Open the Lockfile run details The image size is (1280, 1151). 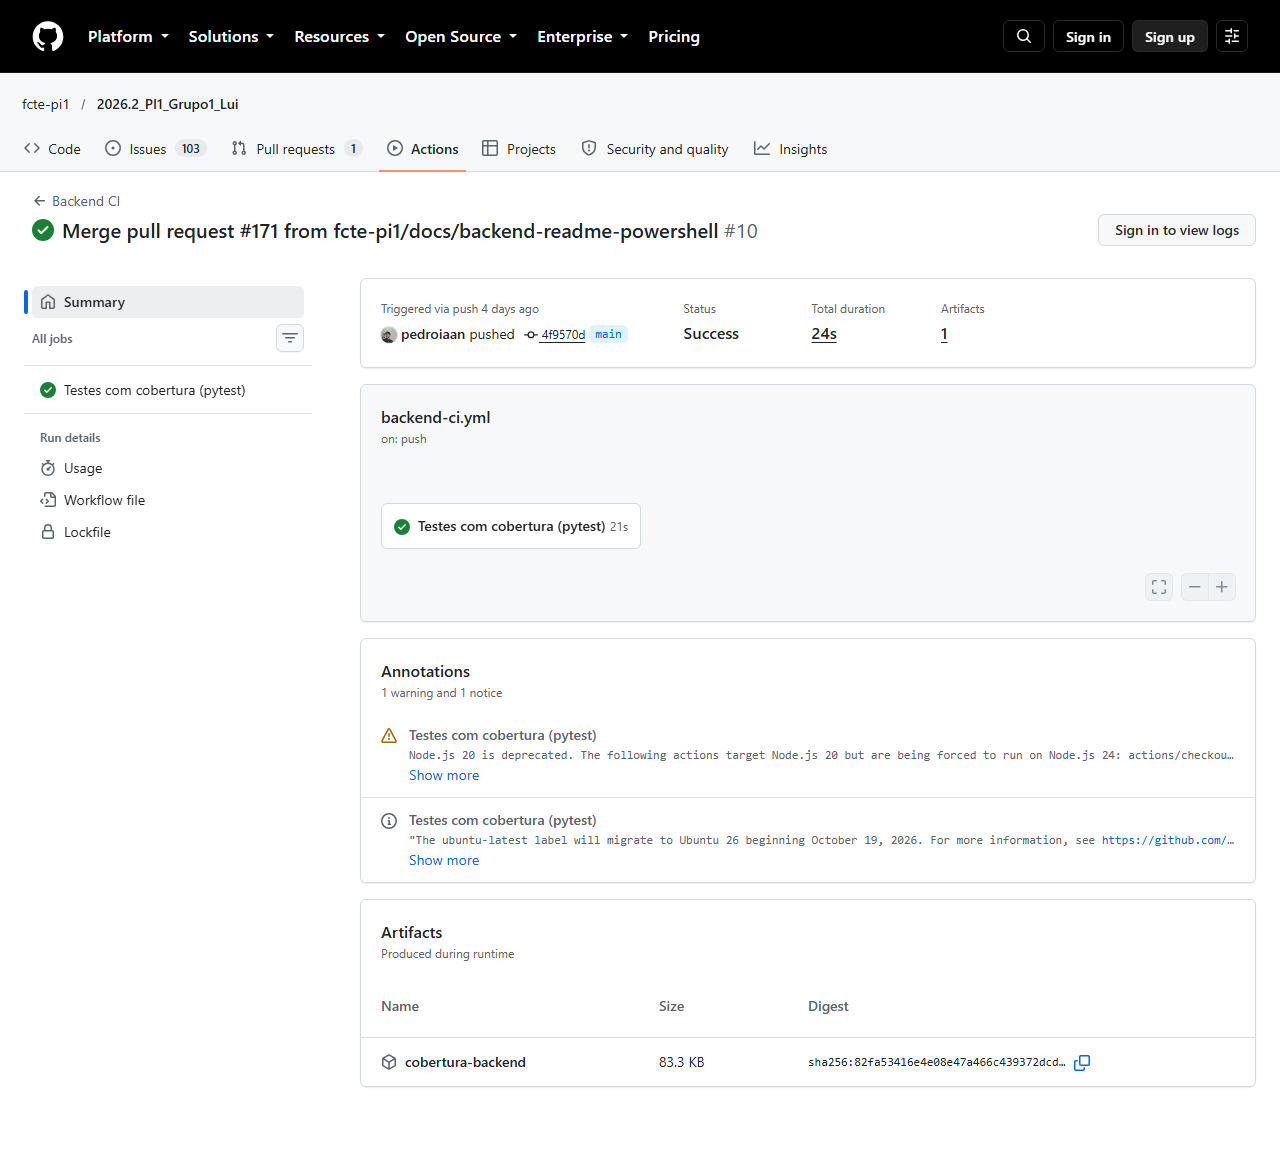coord(168,532)
